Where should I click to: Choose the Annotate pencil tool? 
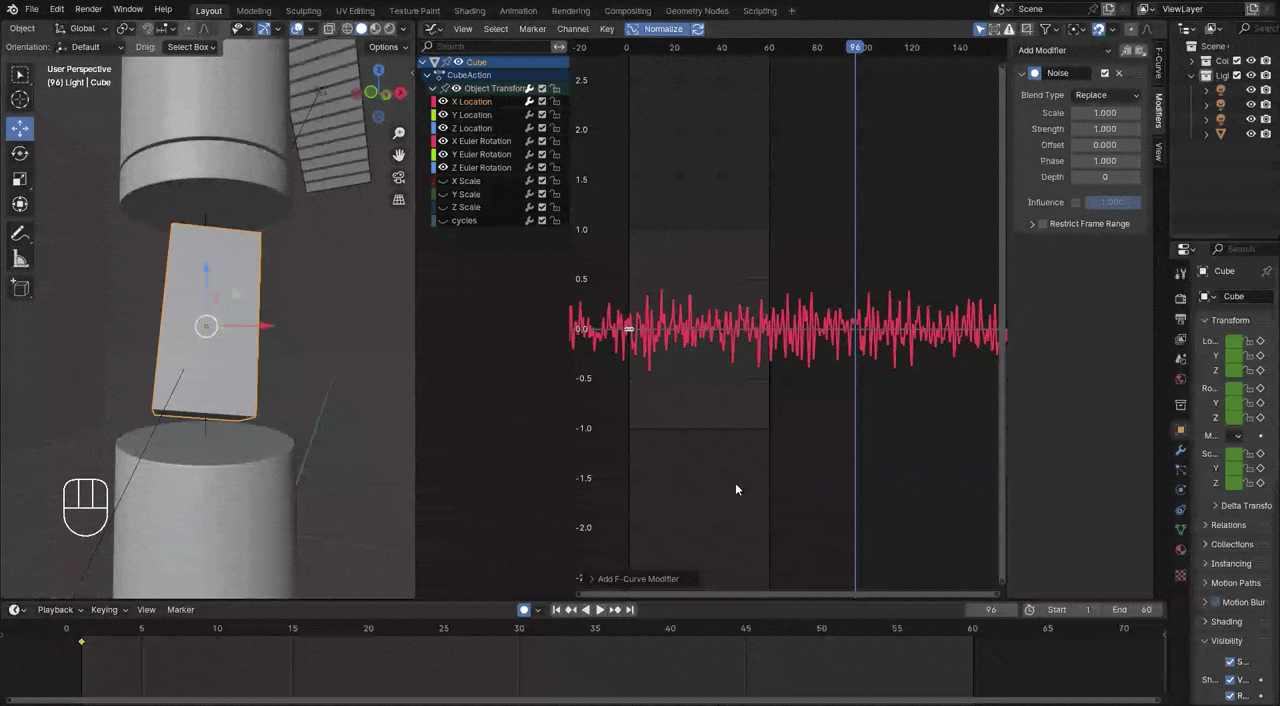[x=20, y=234]
